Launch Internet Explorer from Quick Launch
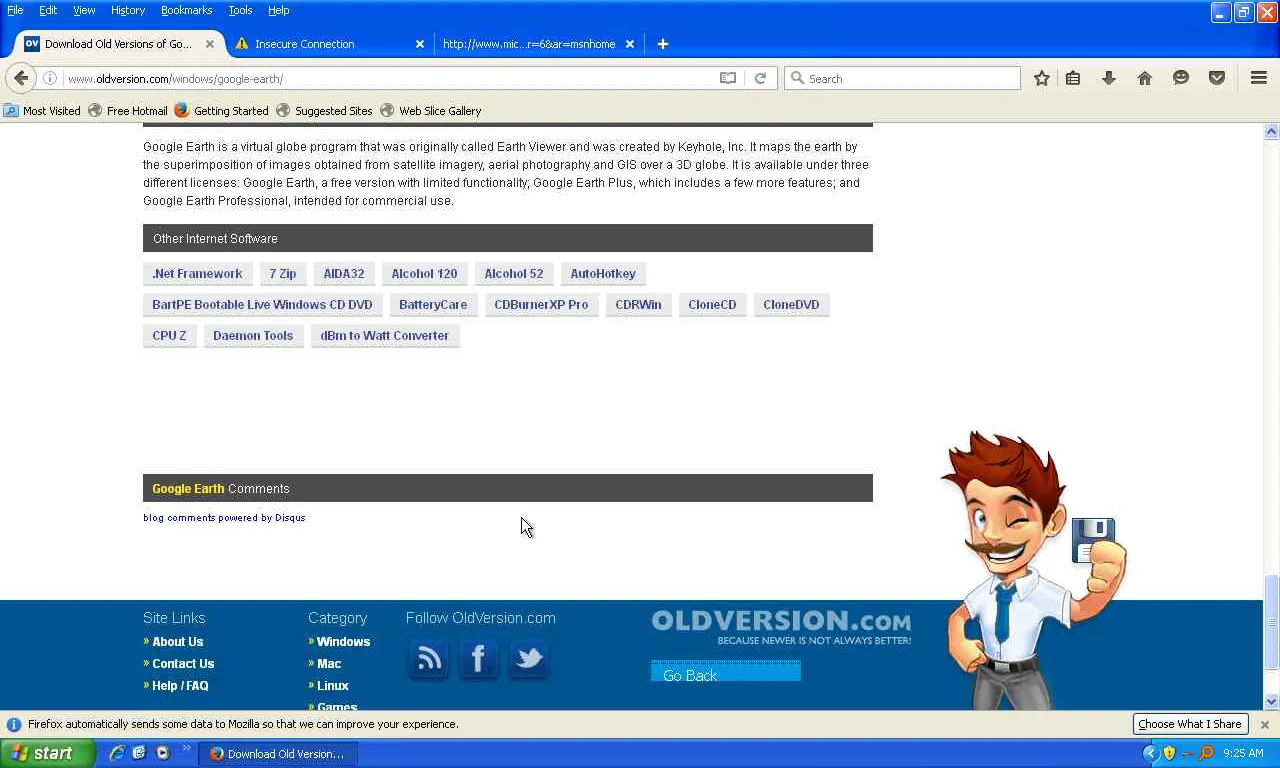The width and height of the screenshot is (1280, 768). (x=117, y=753)
